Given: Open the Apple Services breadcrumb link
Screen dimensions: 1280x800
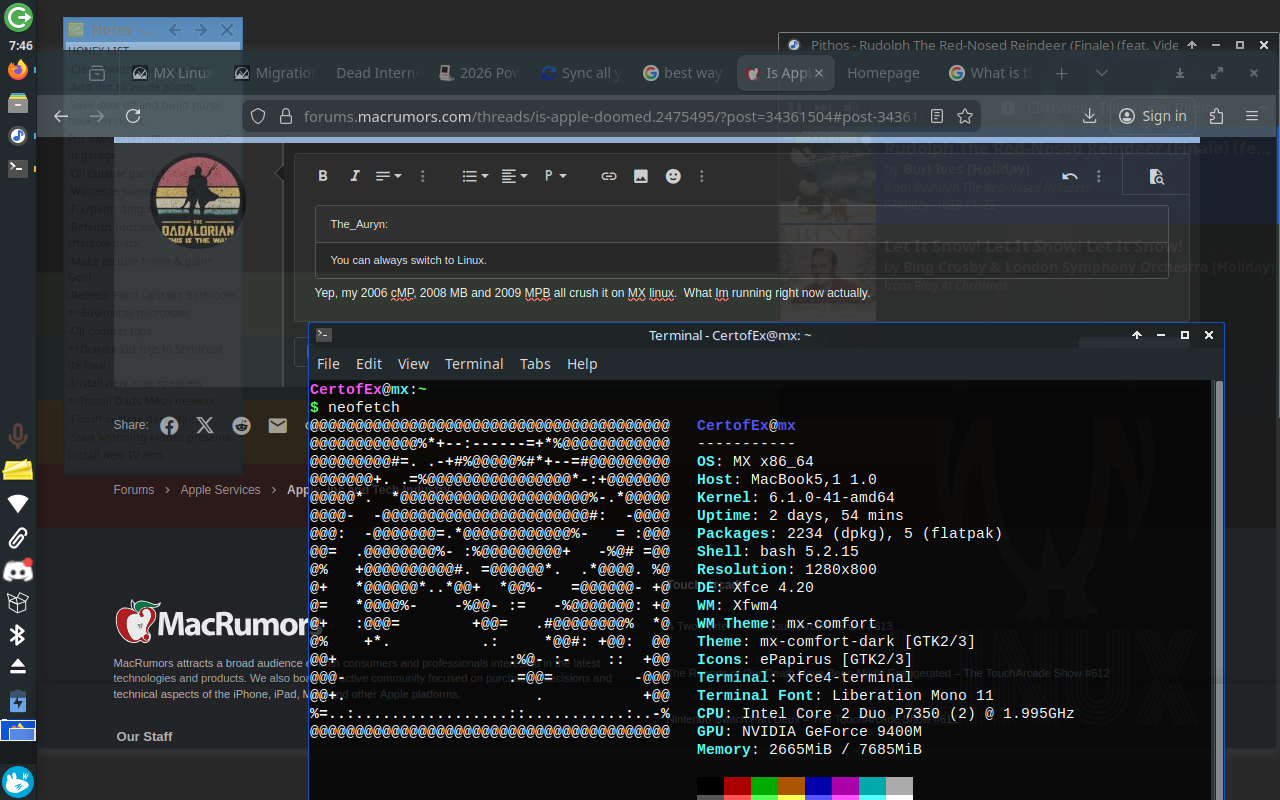Looking at the screenshot, I should (x=220, y=489).
